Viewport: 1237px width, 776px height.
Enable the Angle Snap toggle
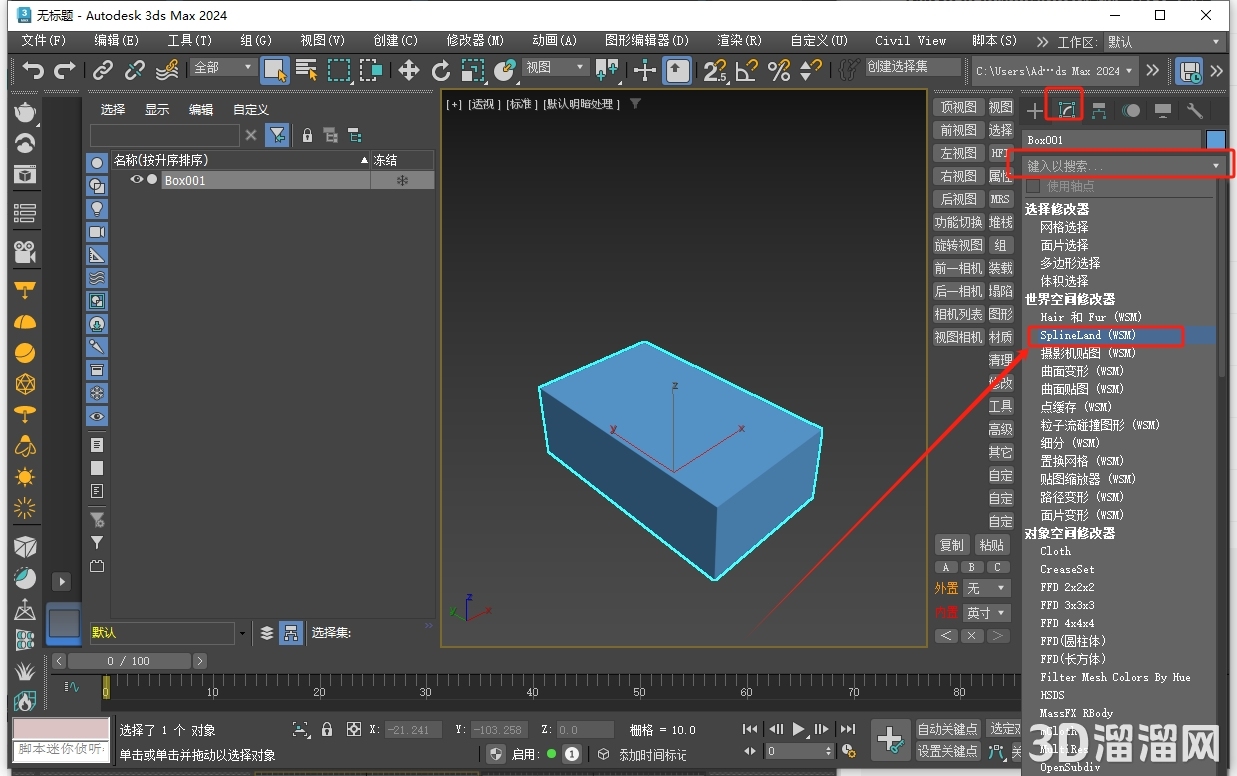click(x=747, y=72)
